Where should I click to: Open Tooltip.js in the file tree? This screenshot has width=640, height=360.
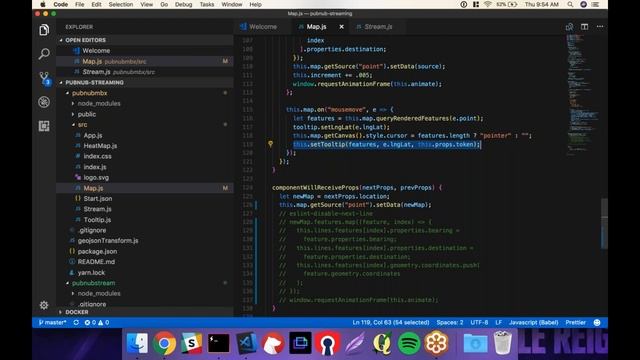[97, 220]
